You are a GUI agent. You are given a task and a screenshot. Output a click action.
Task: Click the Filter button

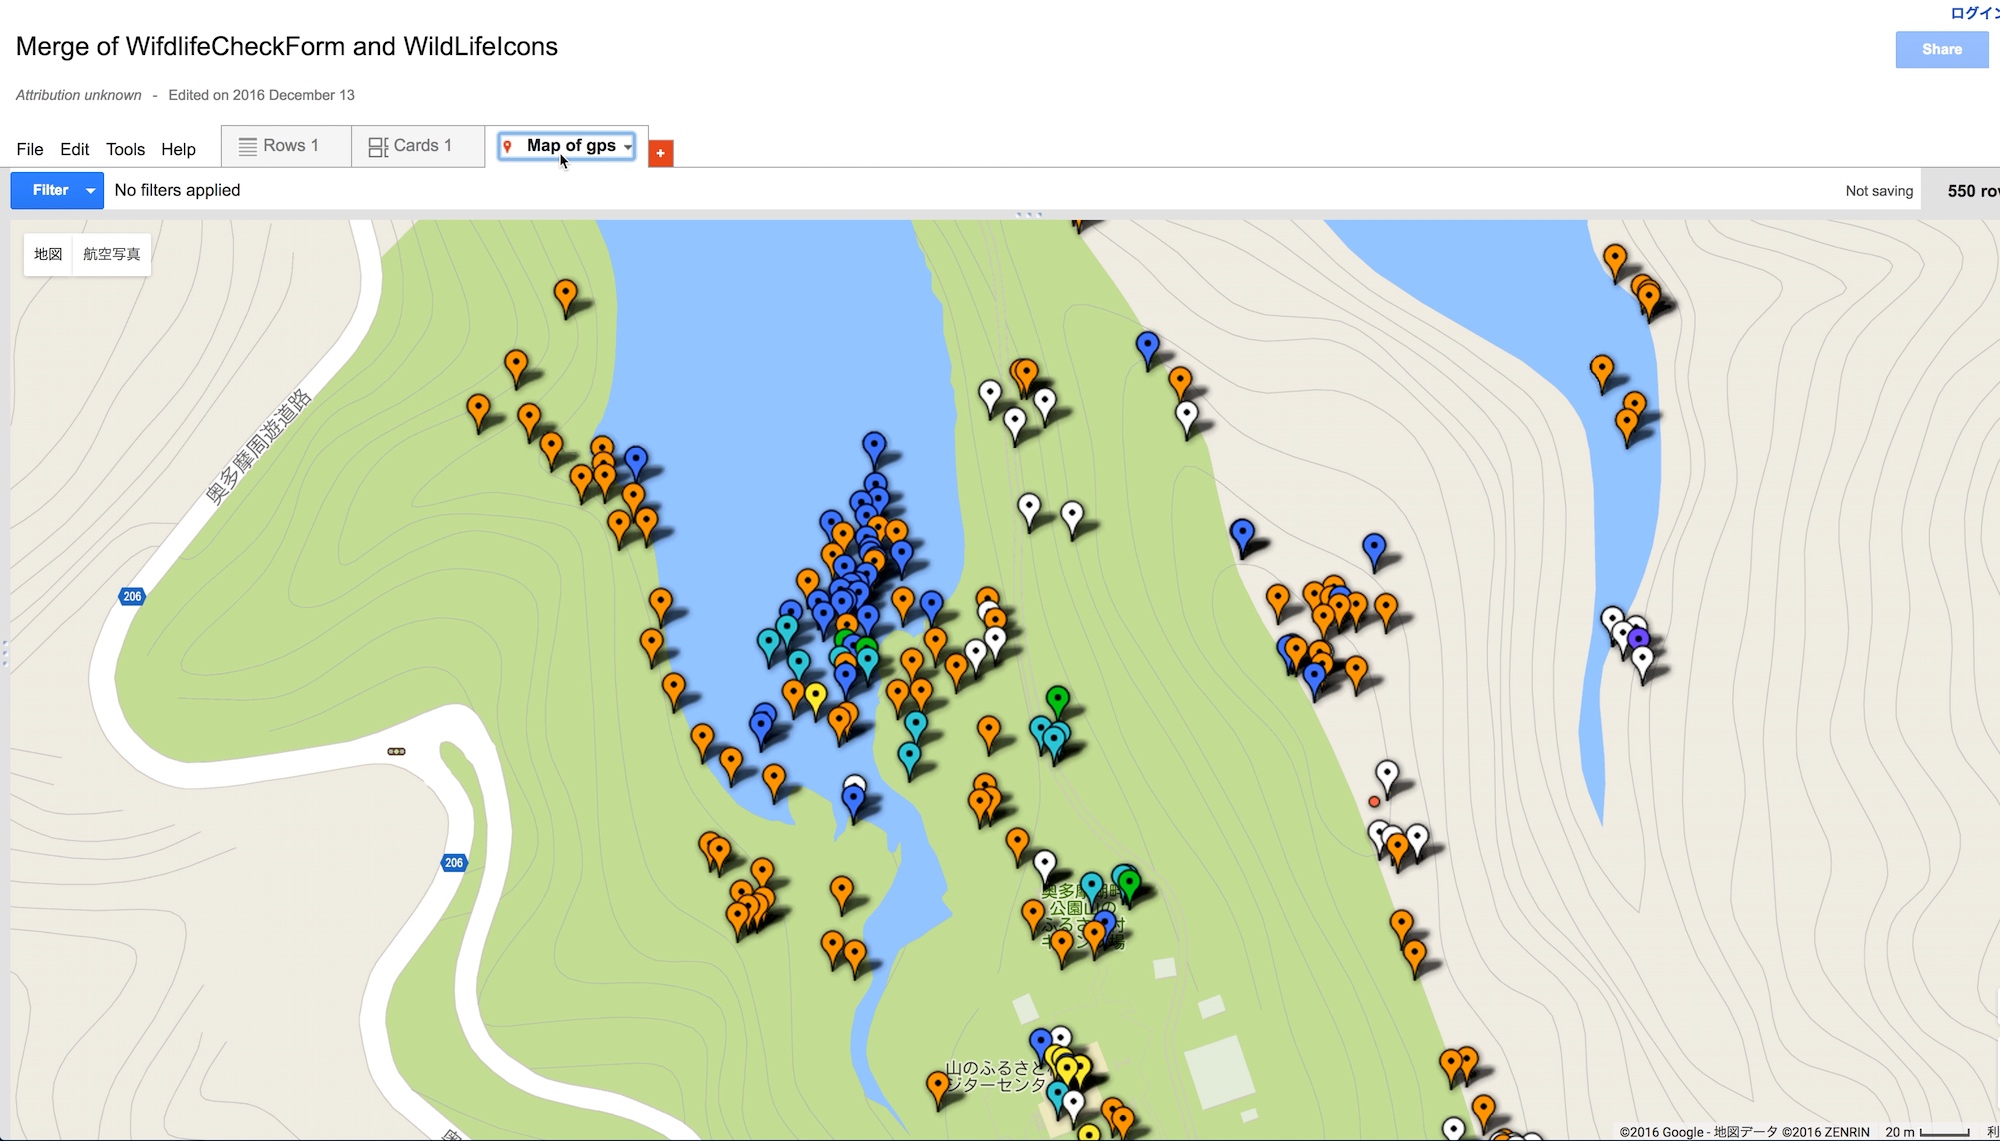[x=50, y=190]
